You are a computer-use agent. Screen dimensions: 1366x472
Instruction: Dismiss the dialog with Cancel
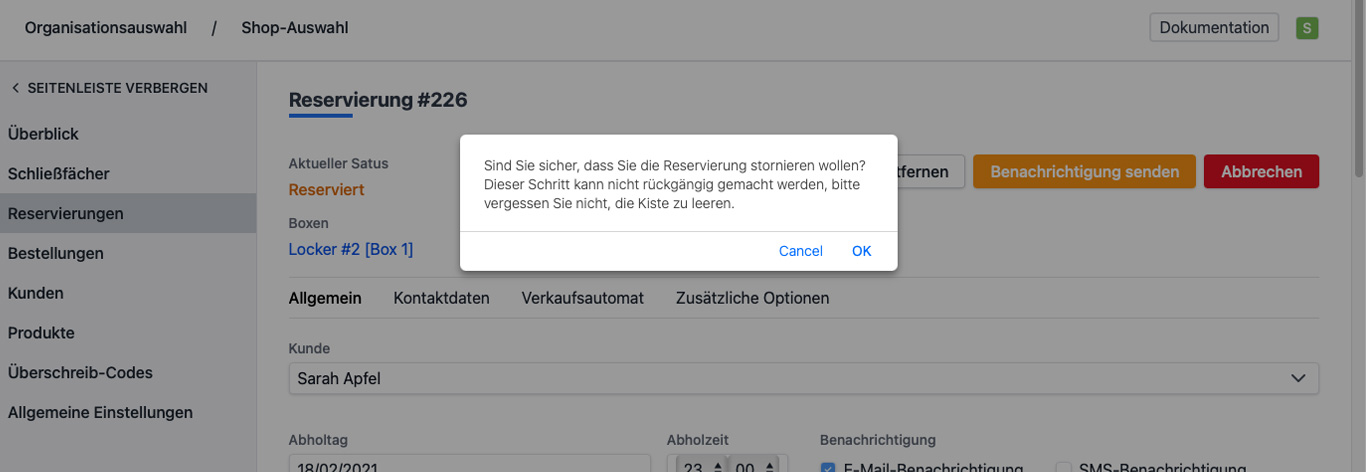(800, 251)
